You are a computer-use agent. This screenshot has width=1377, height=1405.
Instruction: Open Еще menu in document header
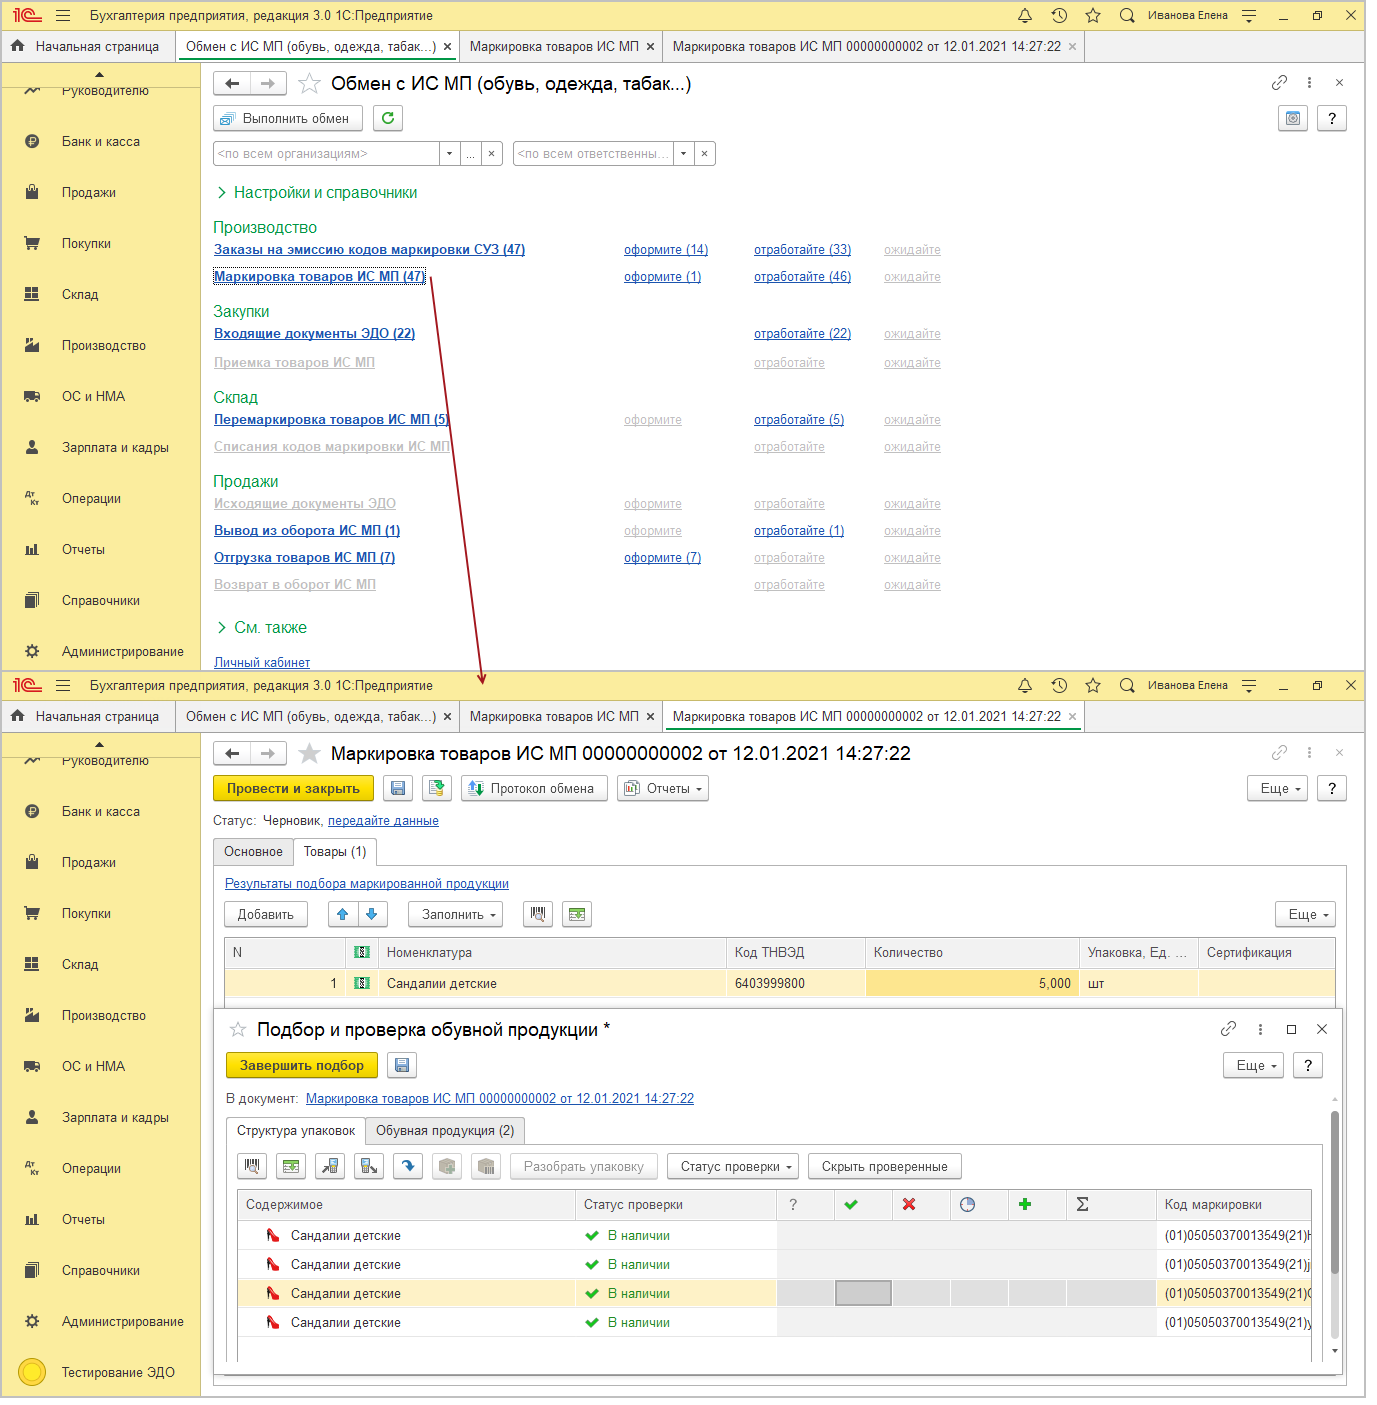point(1277,788)
